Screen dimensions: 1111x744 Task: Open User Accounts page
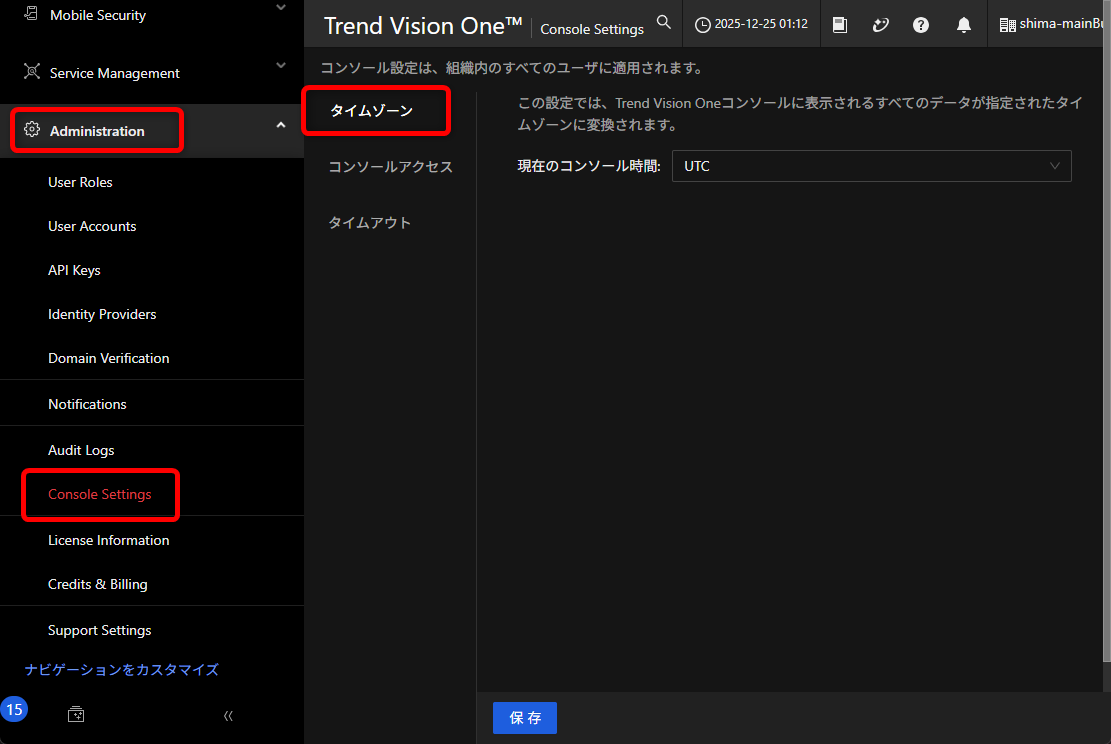[x=92, y=226]
